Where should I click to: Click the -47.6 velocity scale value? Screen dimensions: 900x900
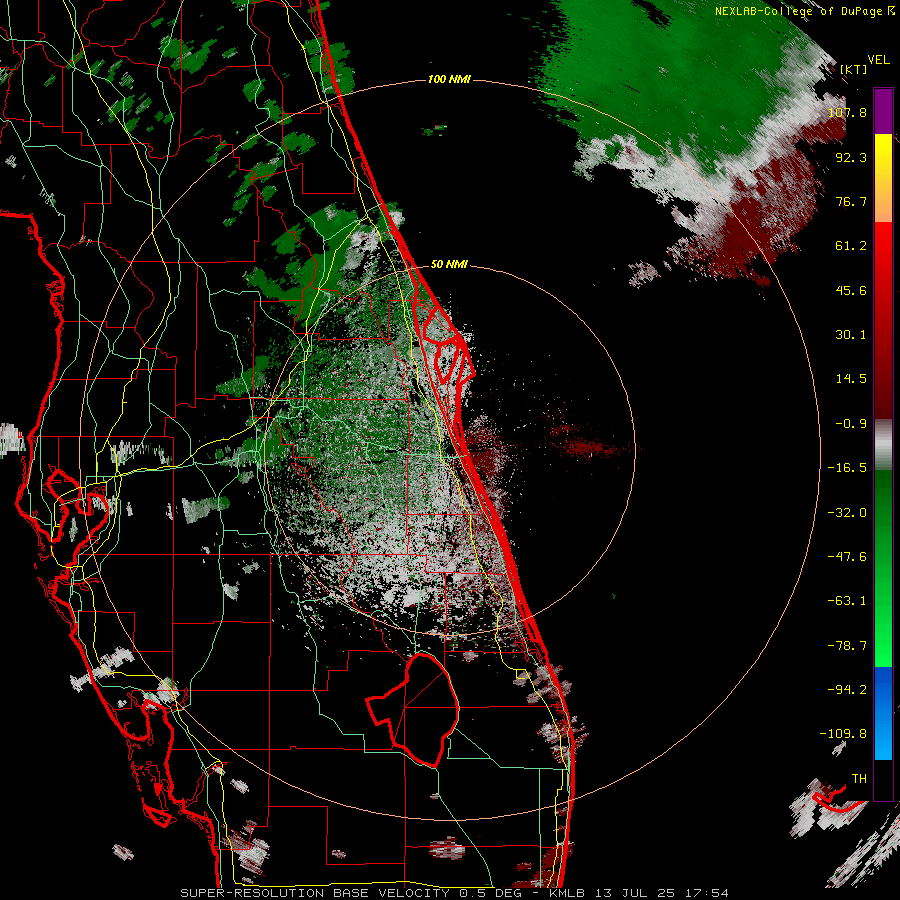[847, 557]
